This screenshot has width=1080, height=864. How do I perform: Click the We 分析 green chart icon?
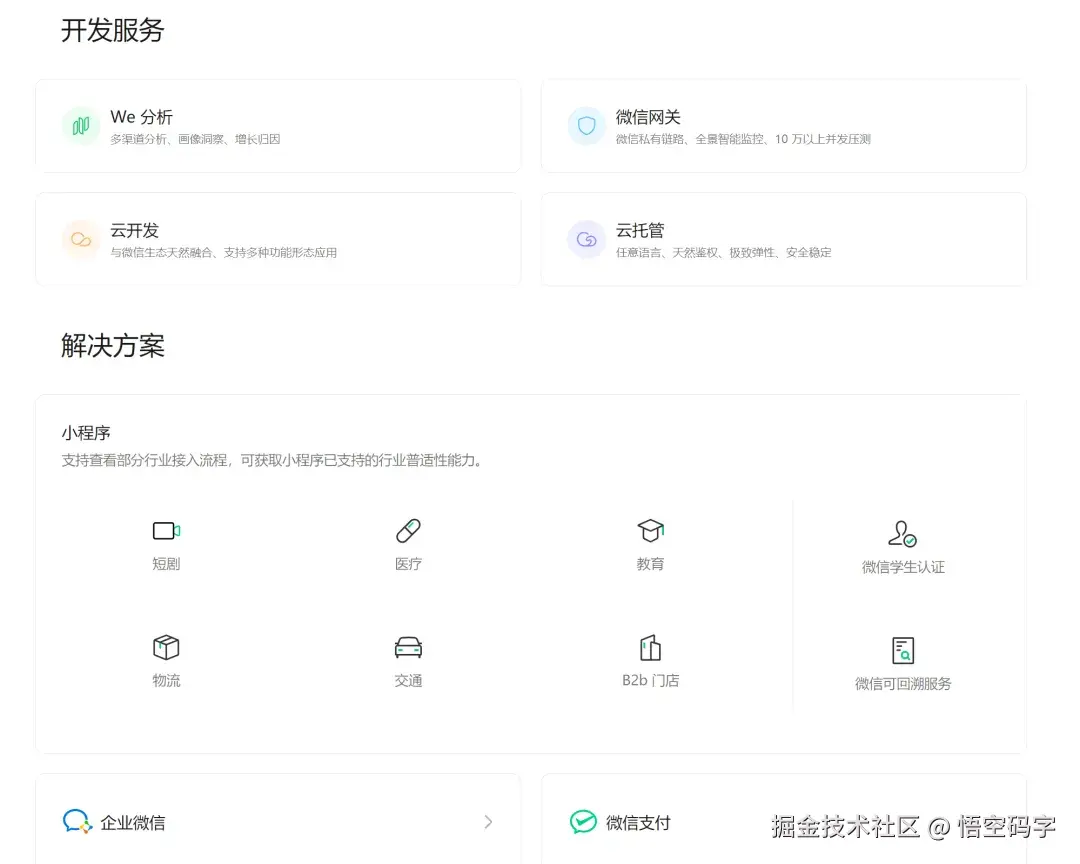click(81, 125)
